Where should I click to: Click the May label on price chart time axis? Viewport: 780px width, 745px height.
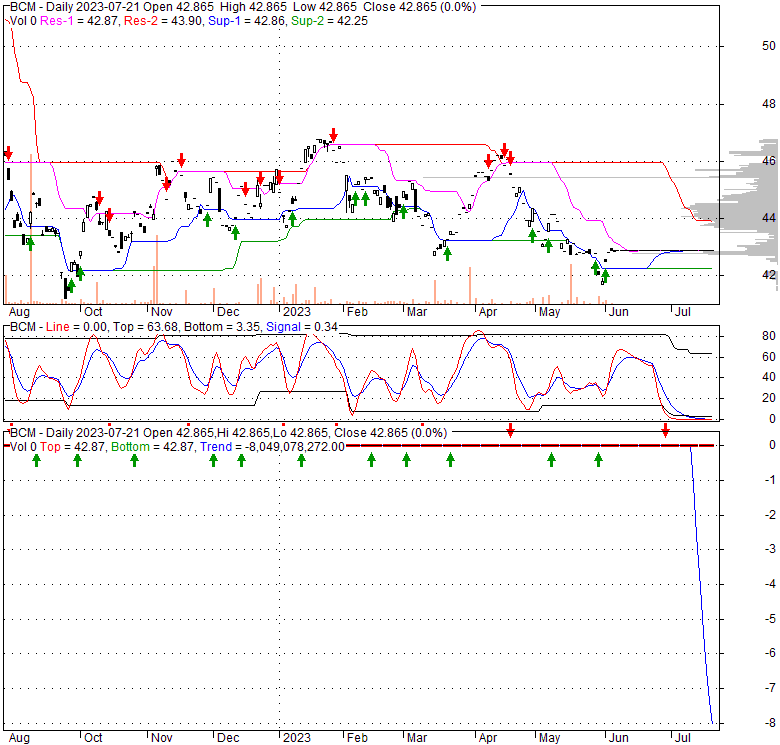549,312
